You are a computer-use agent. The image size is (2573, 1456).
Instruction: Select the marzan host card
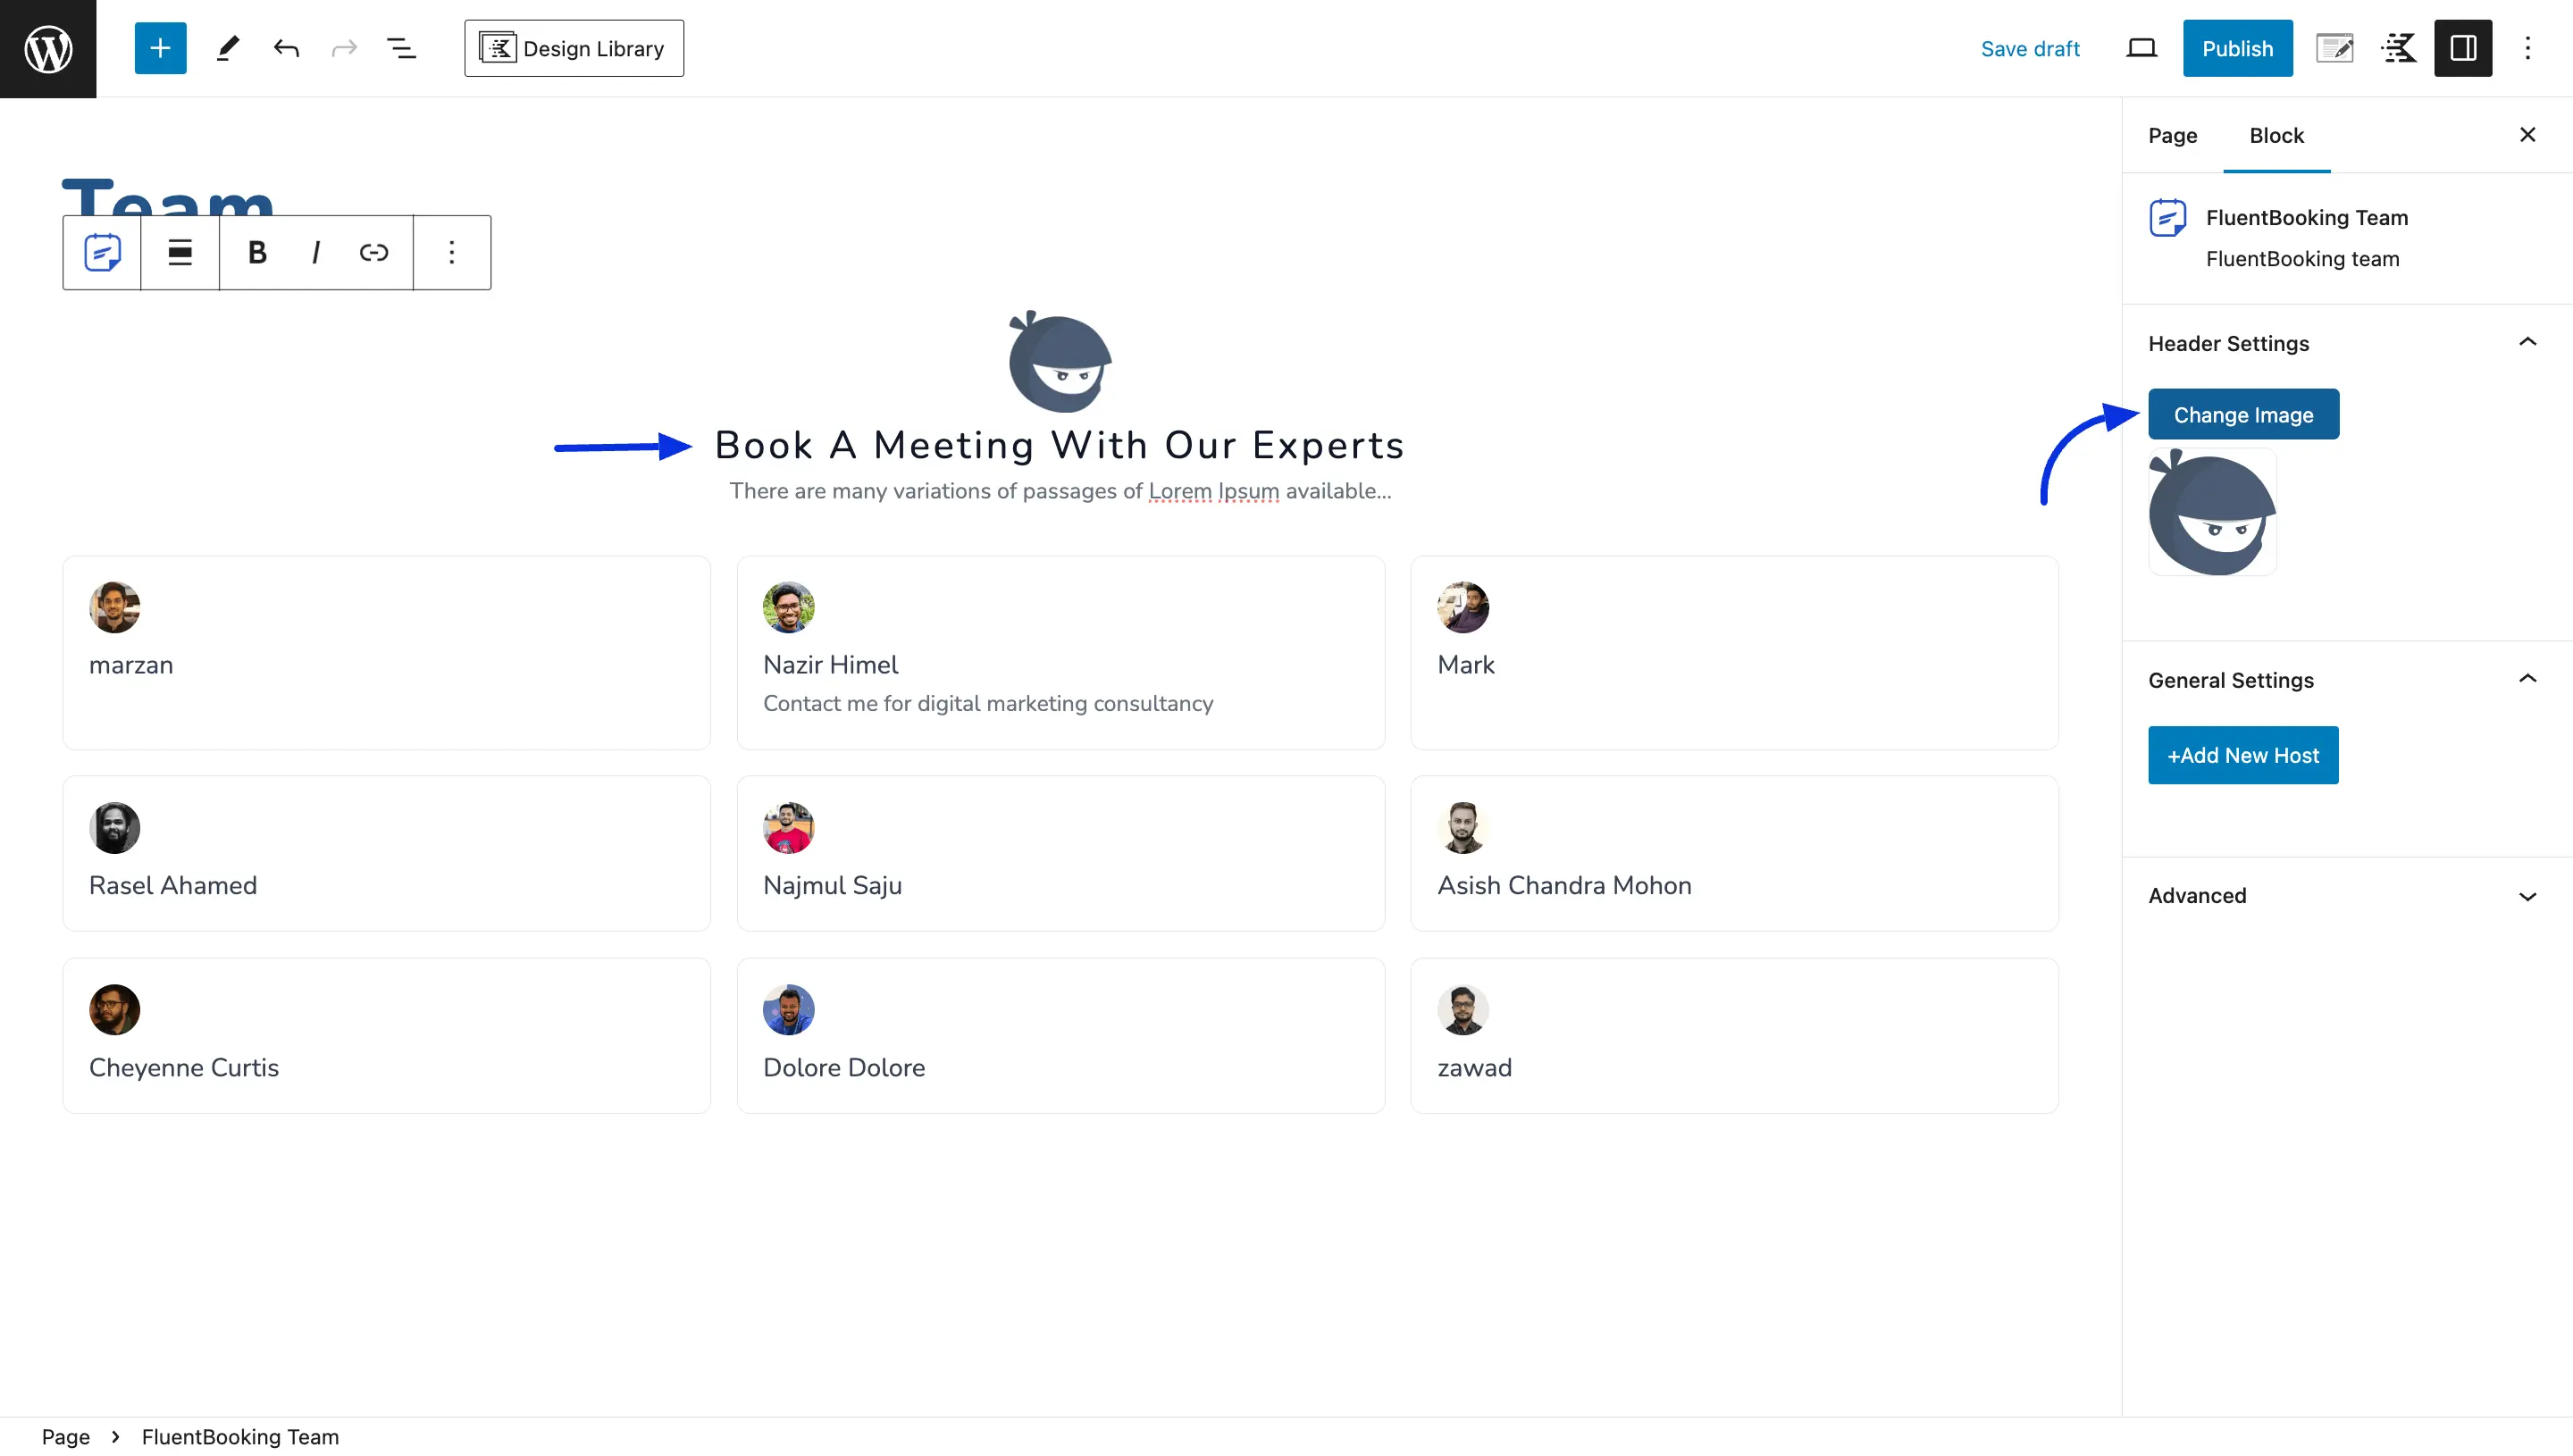click(386, 653)
